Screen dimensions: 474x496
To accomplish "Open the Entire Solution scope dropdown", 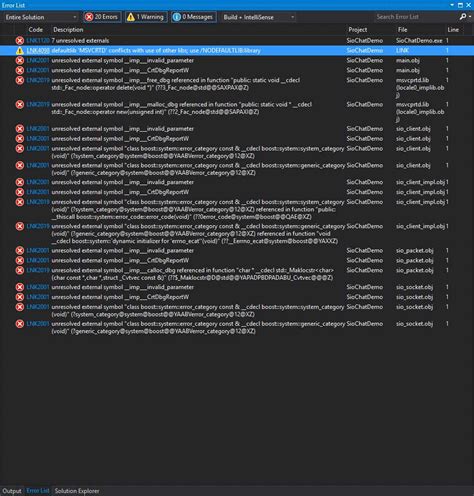I will pyautogui.click(x=41, y=17).
